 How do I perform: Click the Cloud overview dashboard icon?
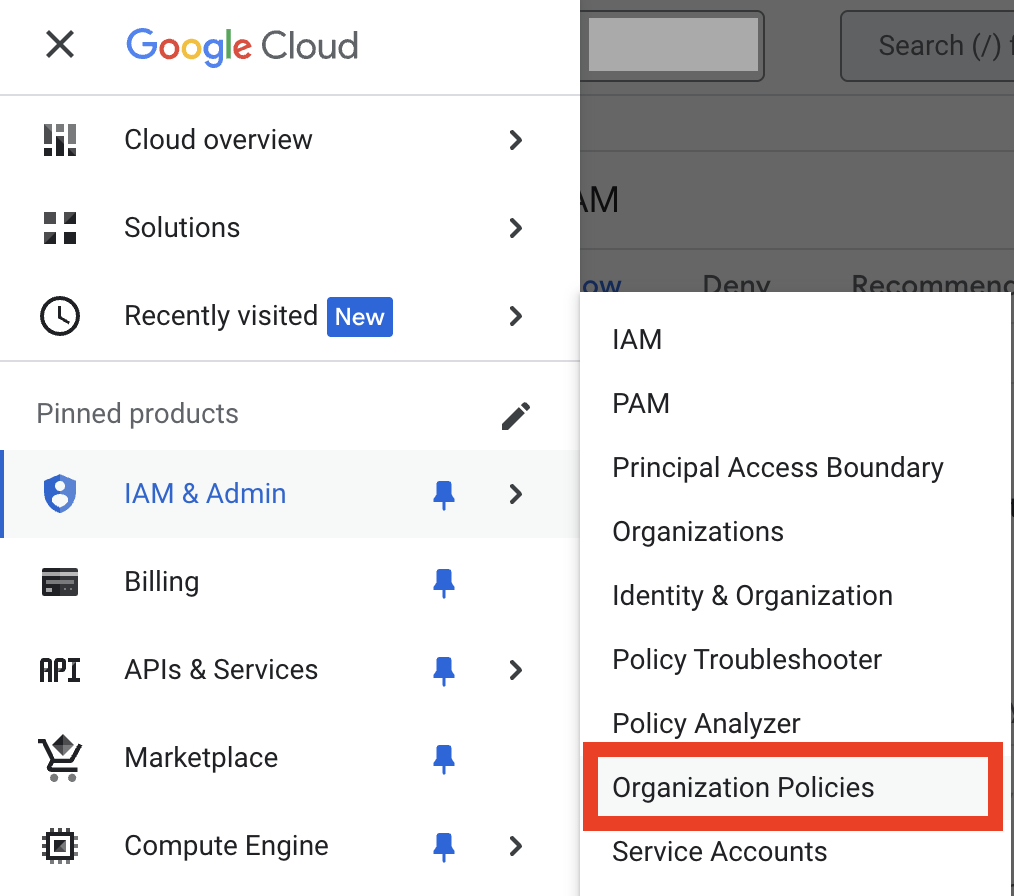59,140
